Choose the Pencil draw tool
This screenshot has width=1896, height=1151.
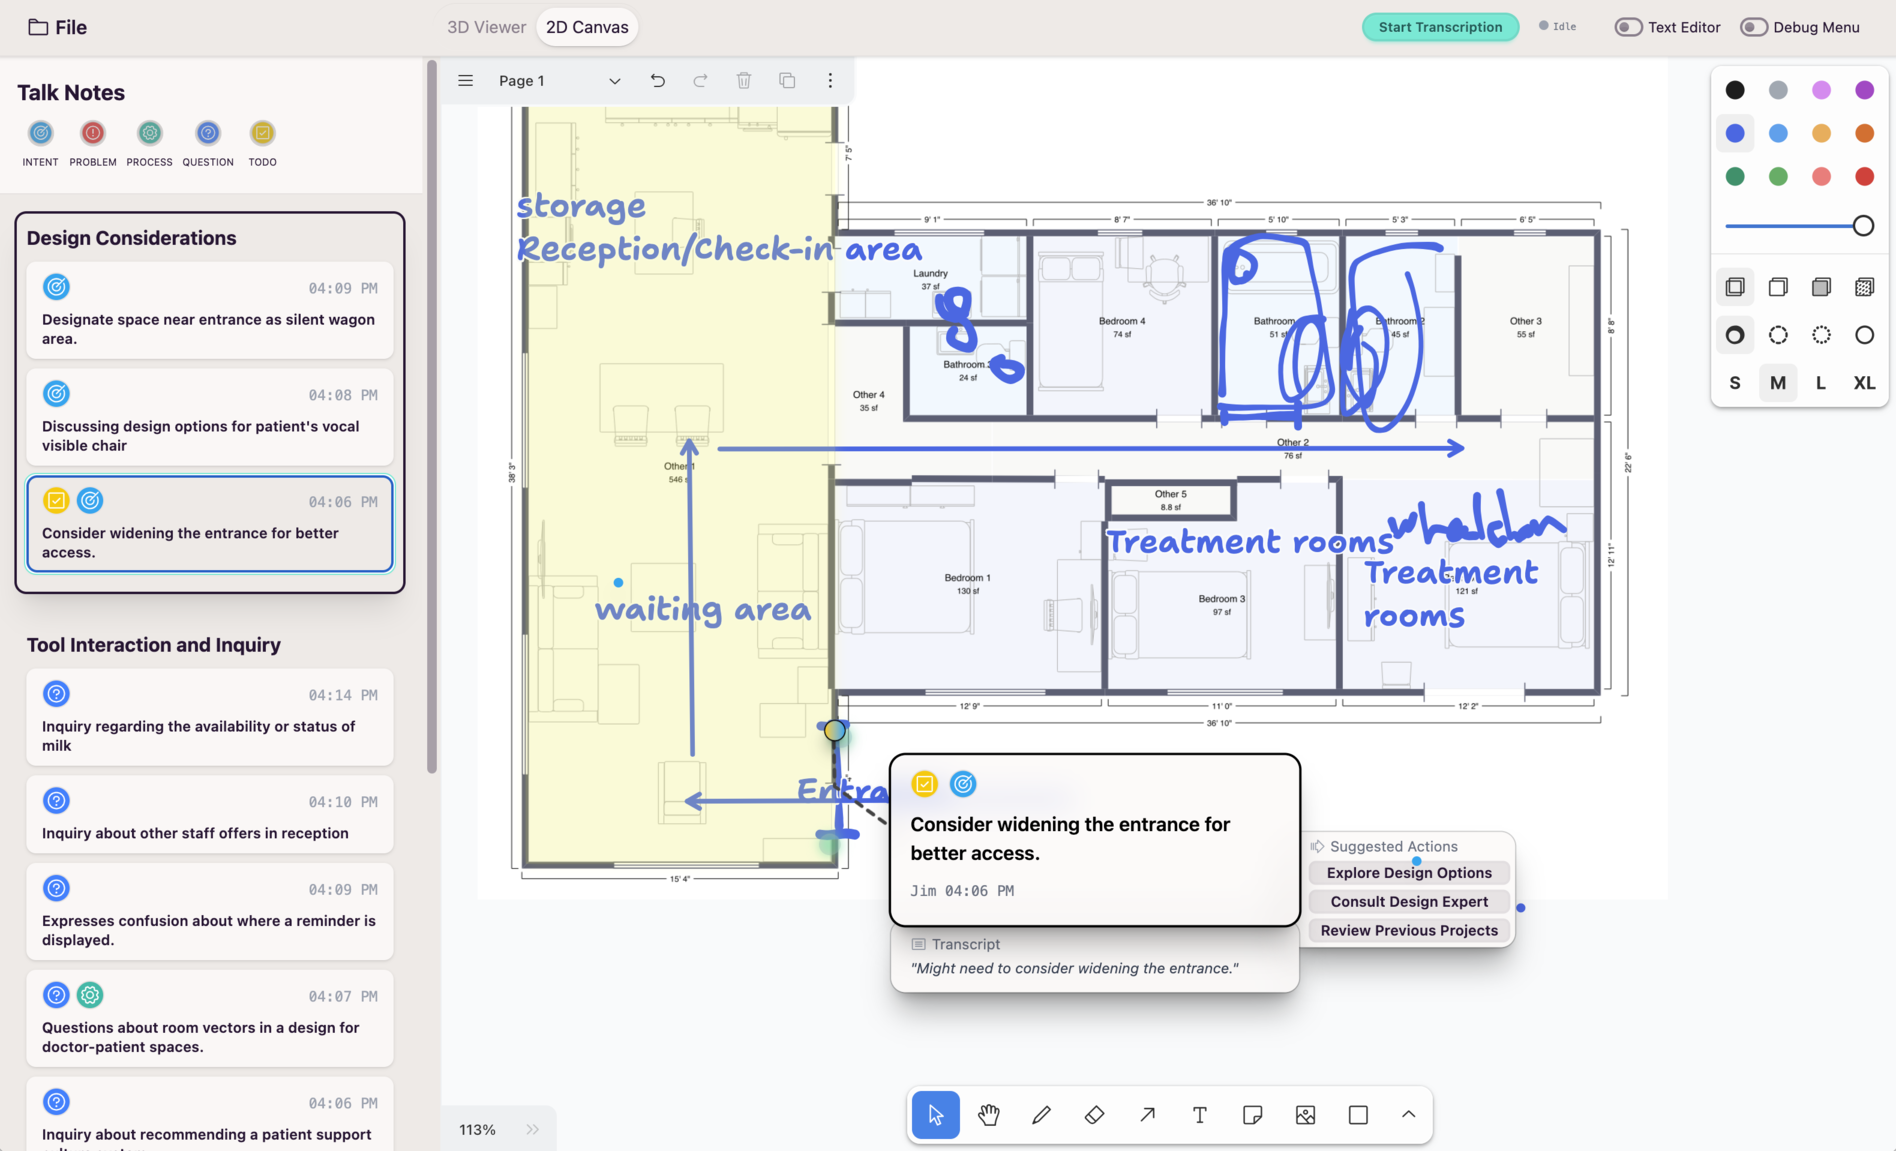[1041, 1115]
